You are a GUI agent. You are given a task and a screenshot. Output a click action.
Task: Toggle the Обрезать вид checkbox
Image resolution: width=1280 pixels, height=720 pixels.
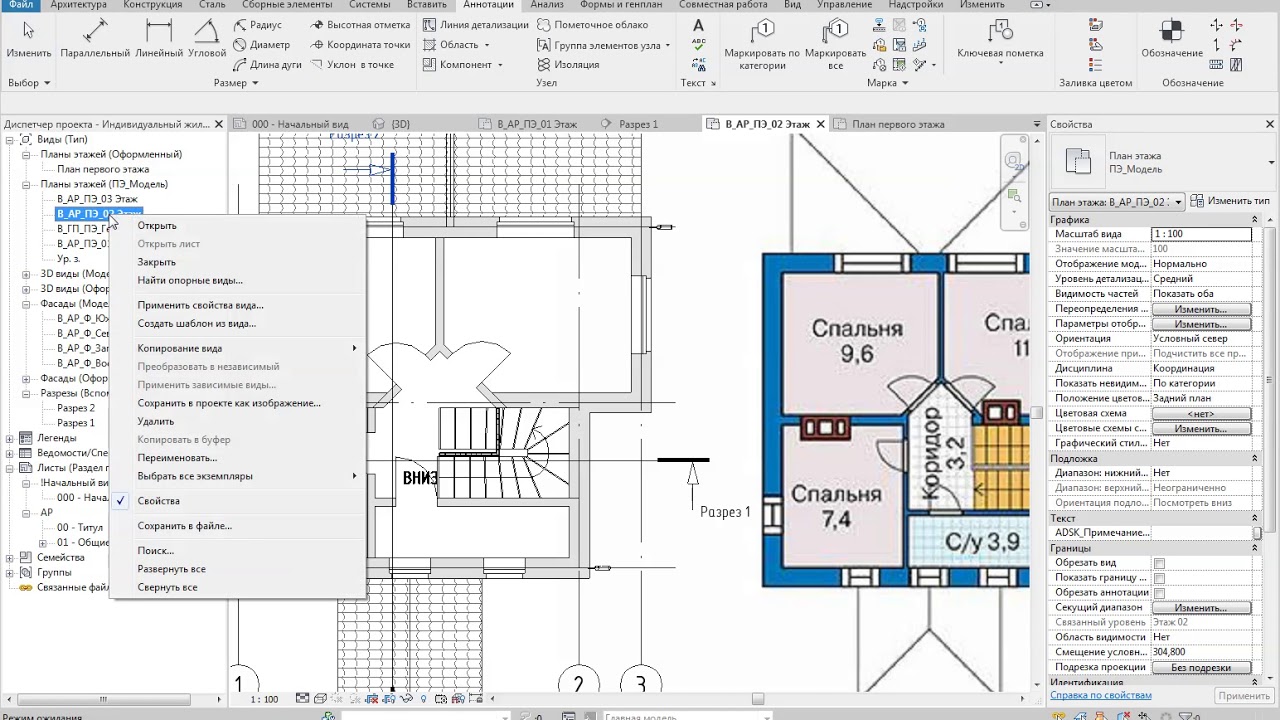1159,563
